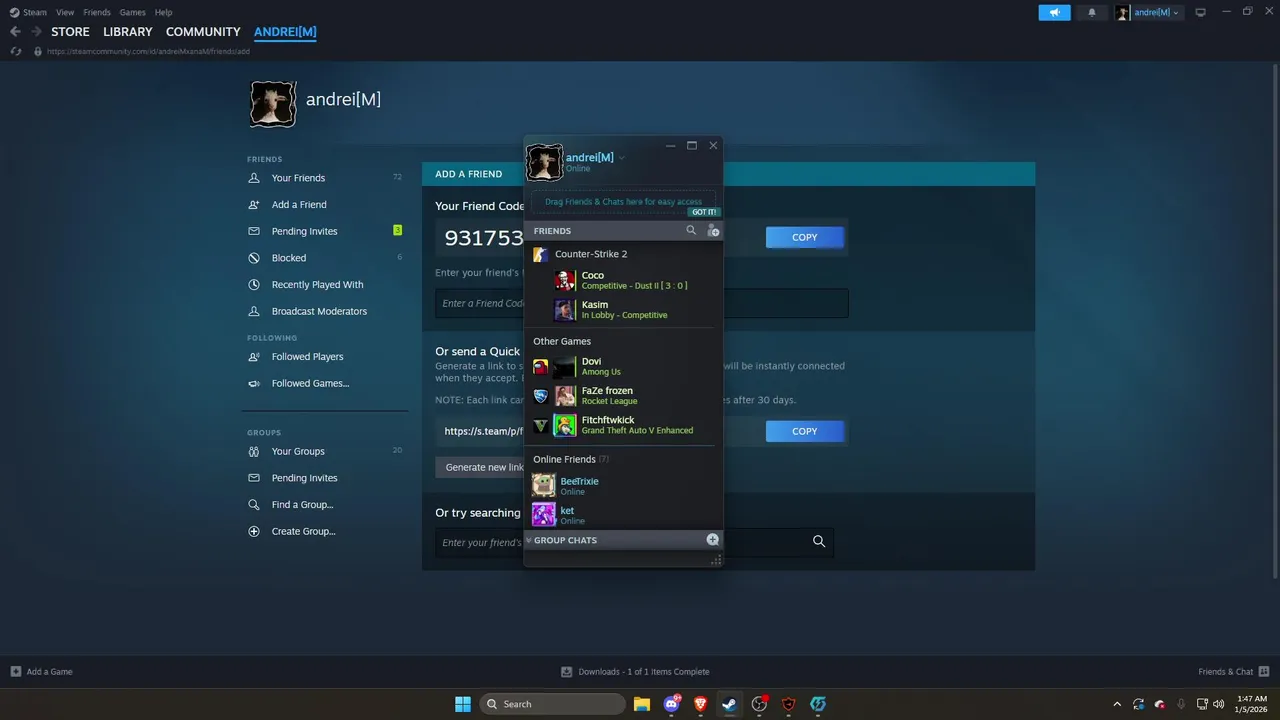Open the Windows Start menu
Image resolution: width=1280 pixels, height=720 pixels.
pyautogui.click(x=463, y=704)
